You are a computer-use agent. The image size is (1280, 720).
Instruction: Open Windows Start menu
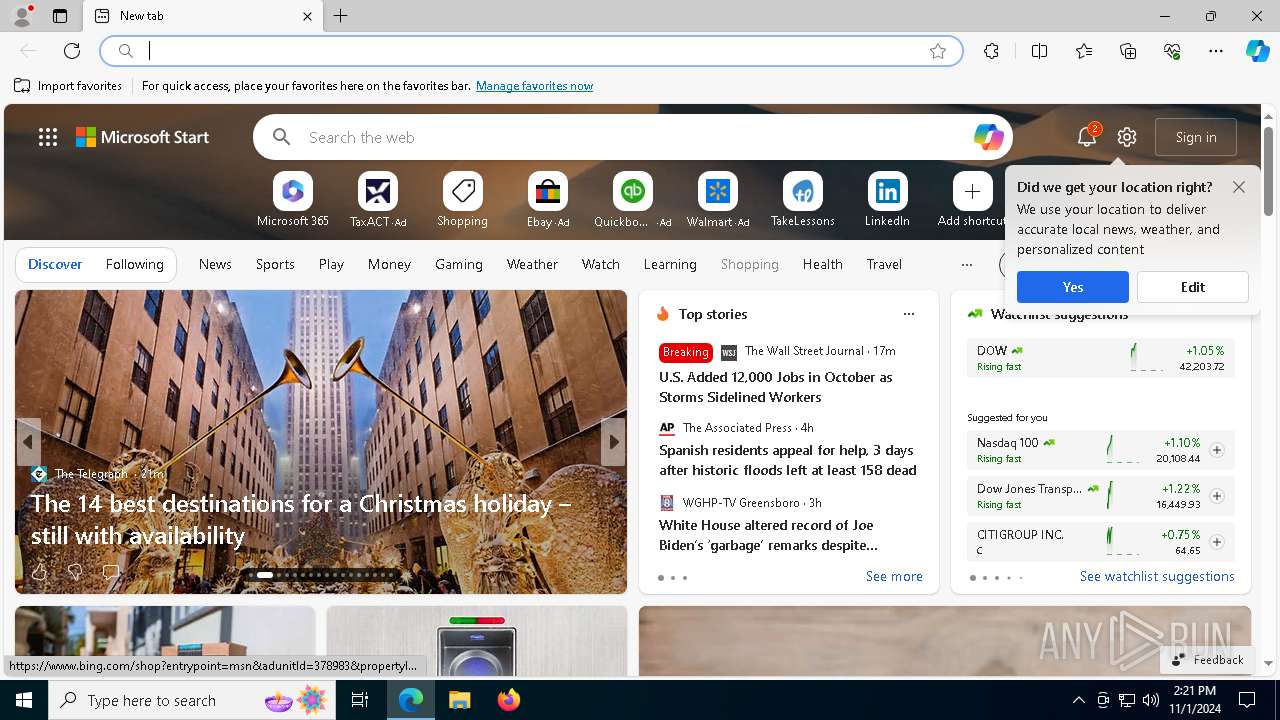[24, 700]
